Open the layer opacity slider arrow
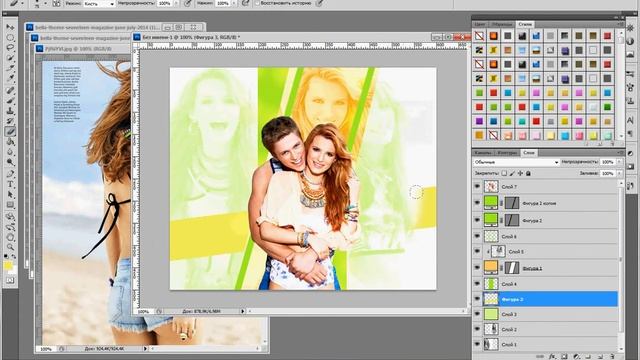This screenshot has height=360, width=640. (x=619, y=162)
